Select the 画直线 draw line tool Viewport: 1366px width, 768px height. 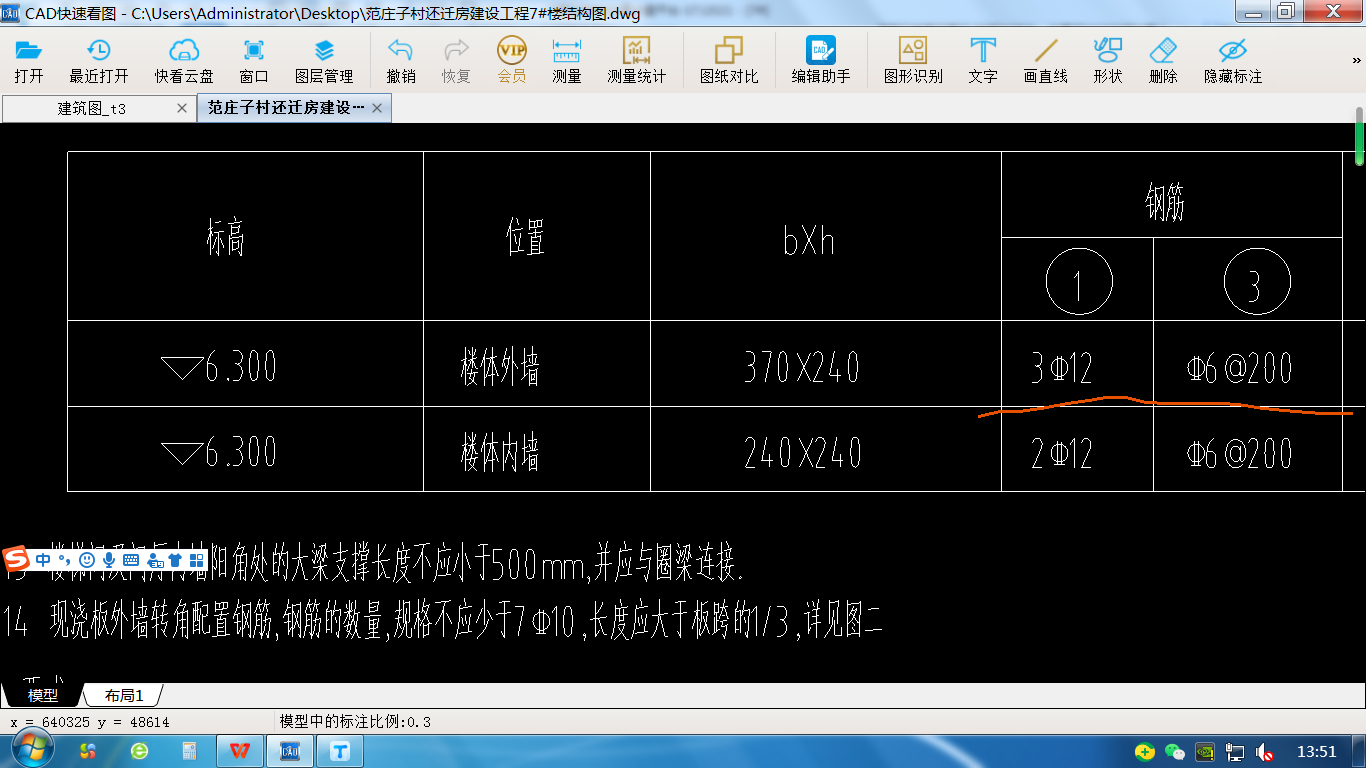[1046, 60]
